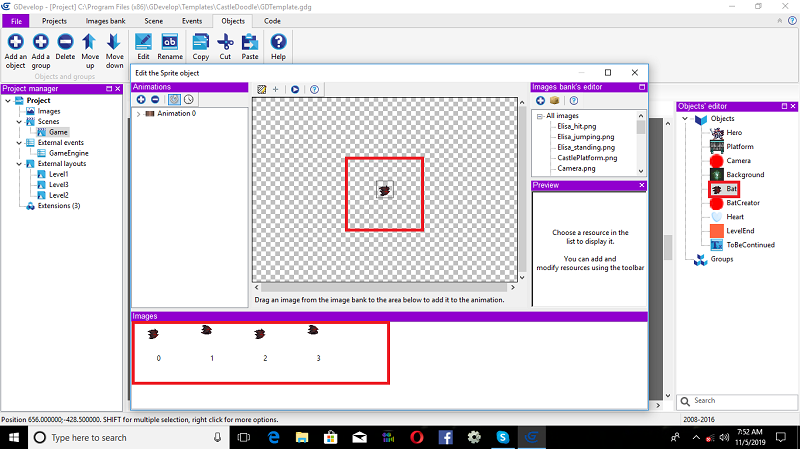The width and height of the screenshot is (800, 449).
Task: Switch to the Projects ribbon tab
Action: (x=54, y=21)
